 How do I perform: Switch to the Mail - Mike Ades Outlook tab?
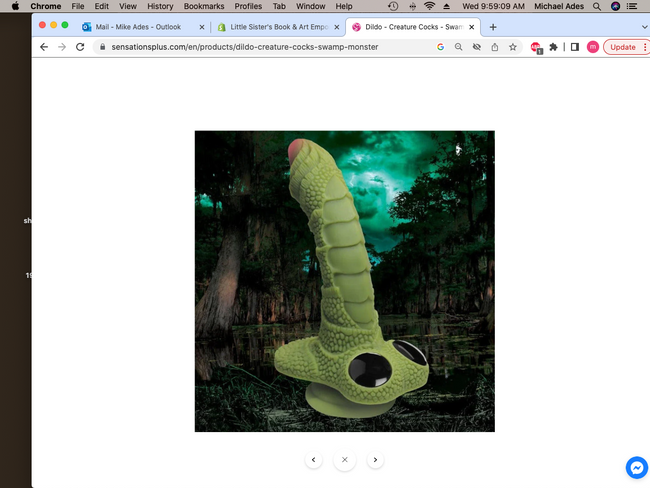pos(138,27)
